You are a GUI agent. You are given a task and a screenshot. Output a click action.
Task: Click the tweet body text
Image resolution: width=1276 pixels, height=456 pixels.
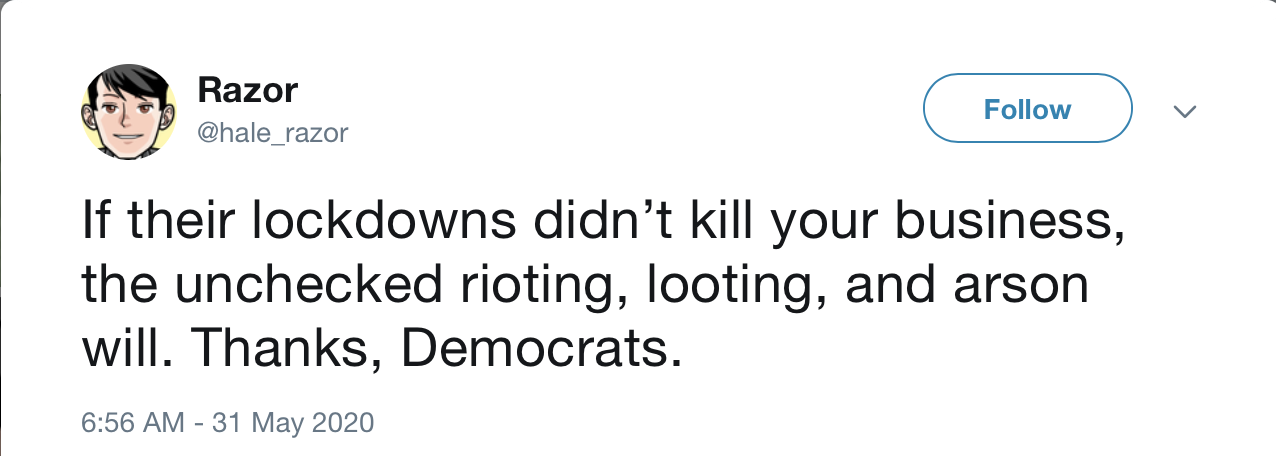click(600, 285)
